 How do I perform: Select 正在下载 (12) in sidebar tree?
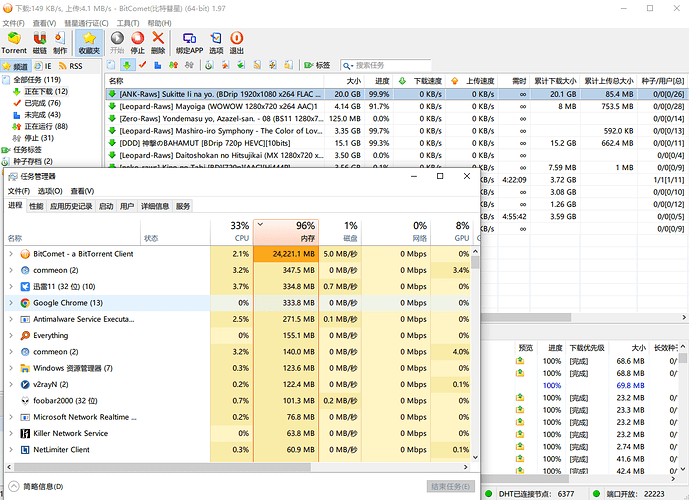click(x=46, y=91)
